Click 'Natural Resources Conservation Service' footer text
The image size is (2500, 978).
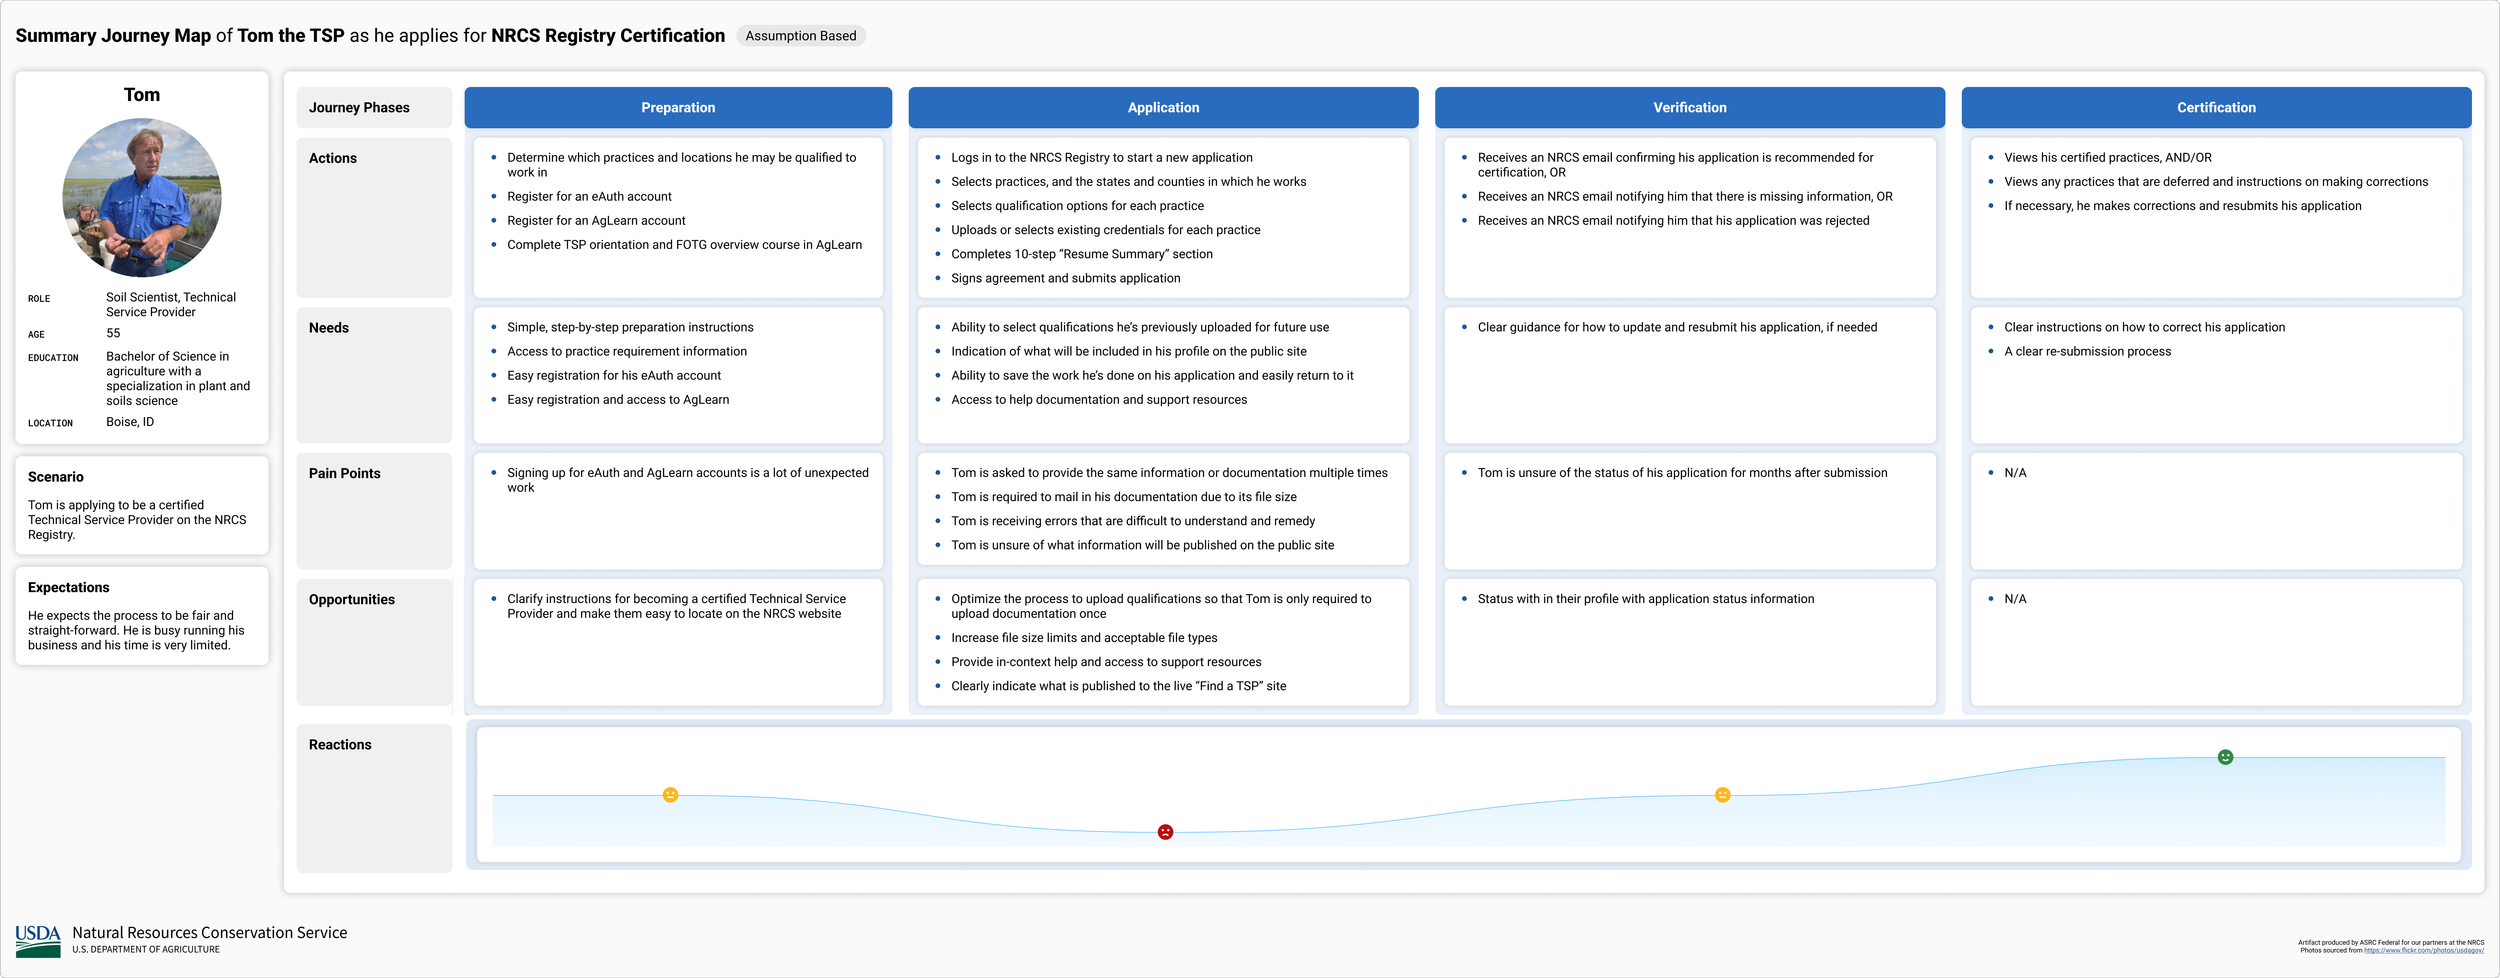[x=210, y=932]
